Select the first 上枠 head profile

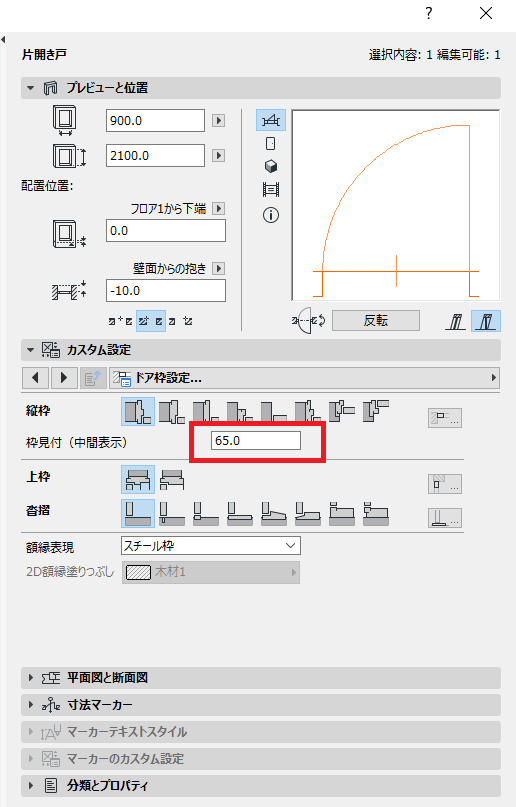(x=138, y=479)
